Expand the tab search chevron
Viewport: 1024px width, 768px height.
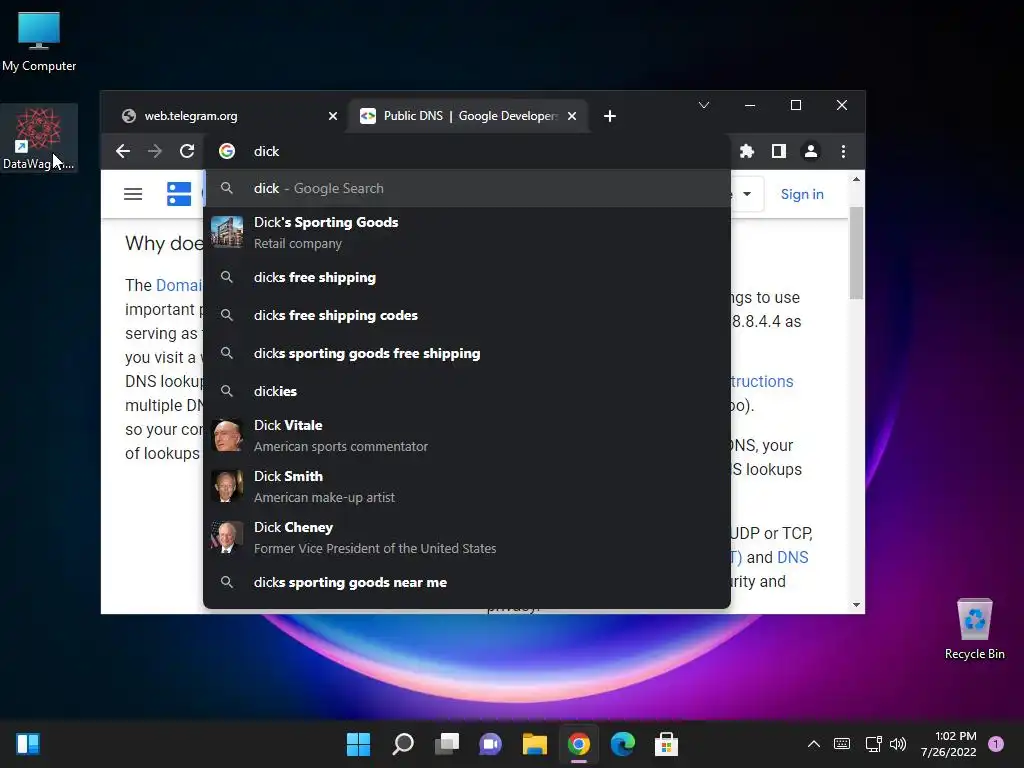coord(704,105)
